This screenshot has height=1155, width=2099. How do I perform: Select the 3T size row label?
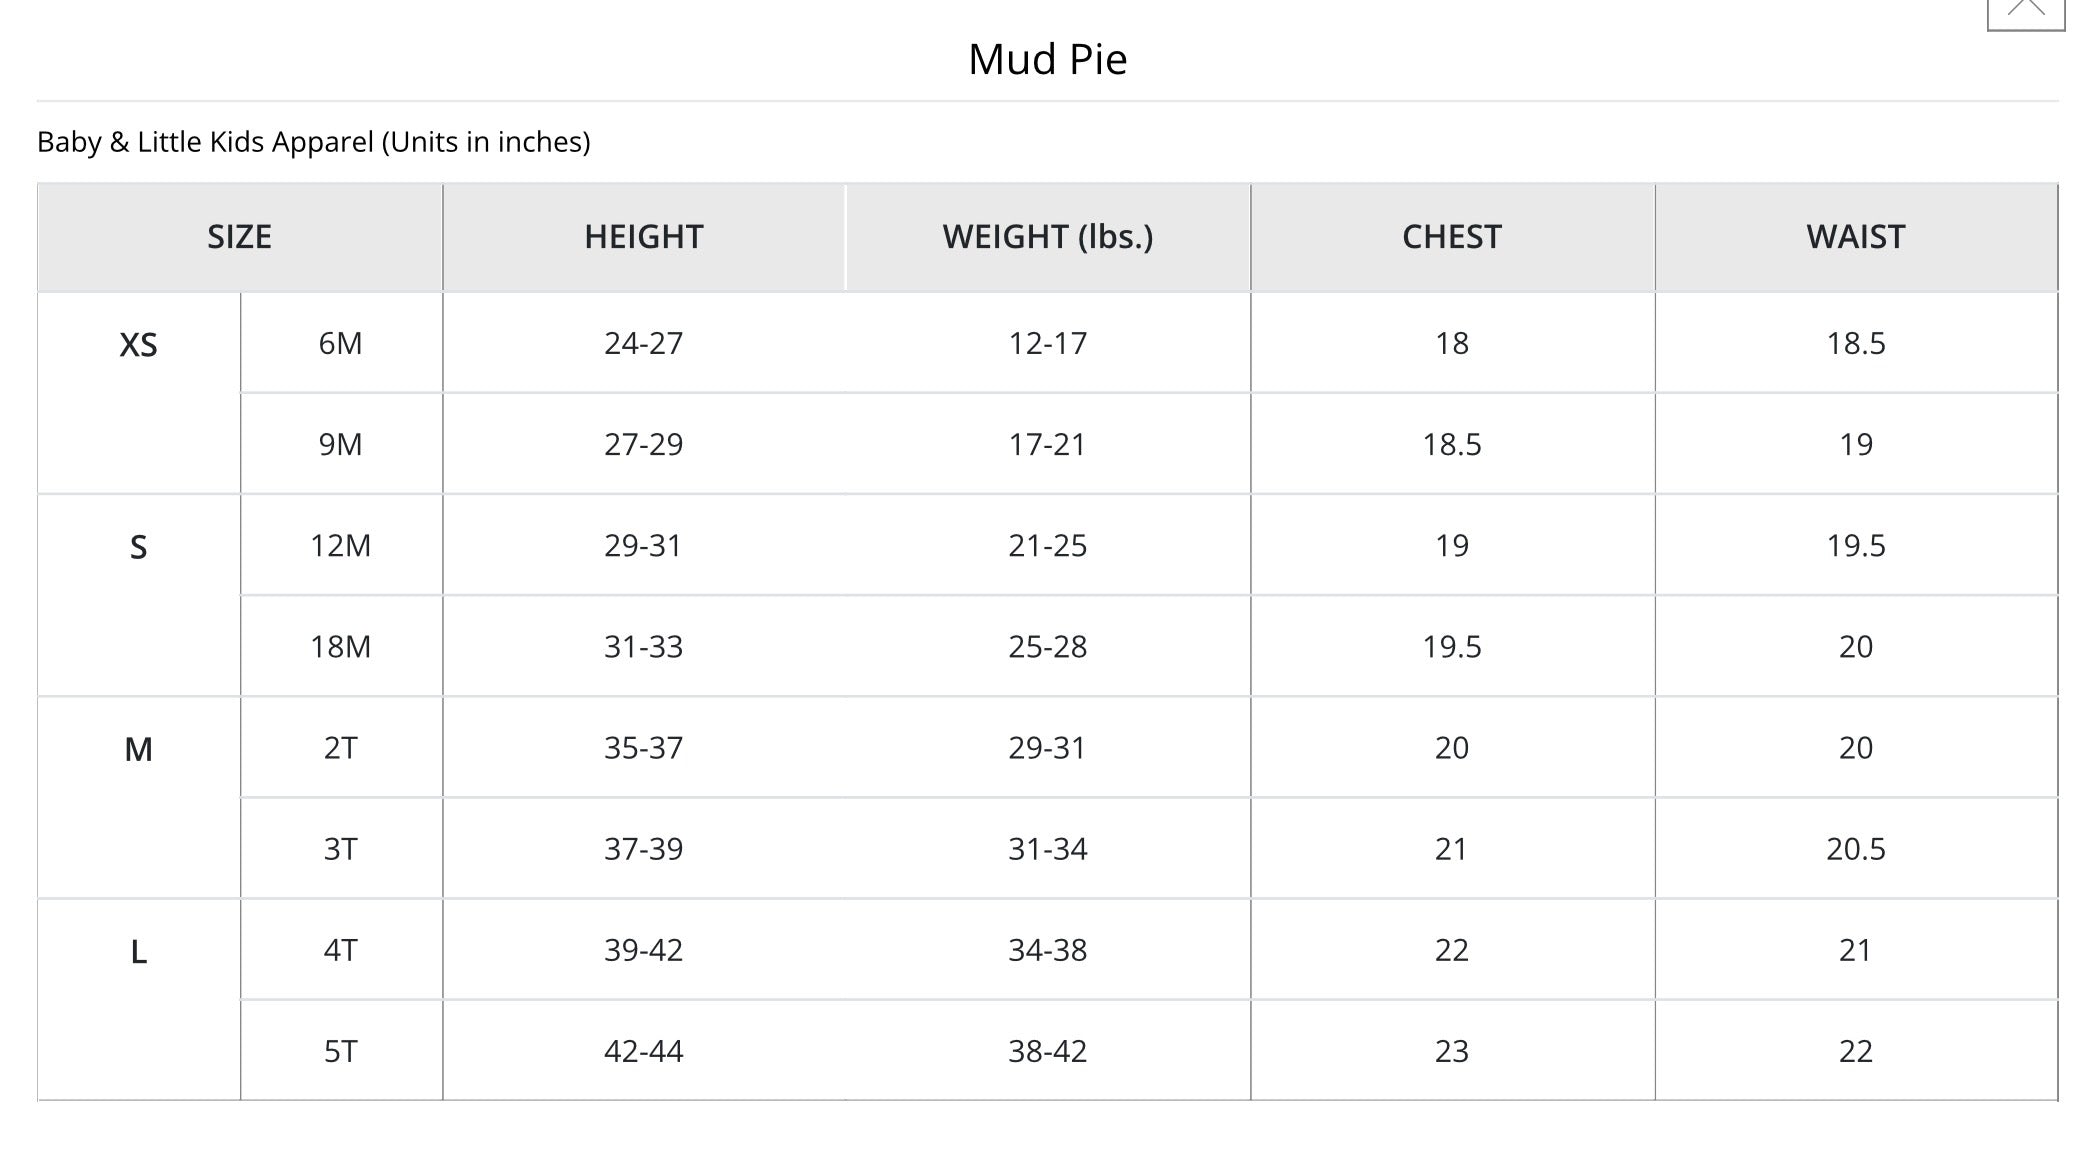tap(340, 848)
